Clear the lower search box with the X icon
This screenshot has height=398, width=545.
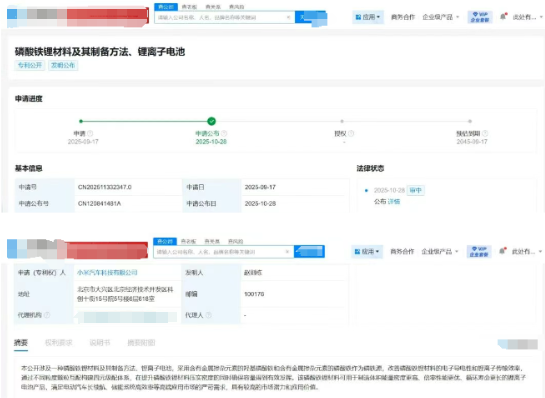[x=287, y=252]
